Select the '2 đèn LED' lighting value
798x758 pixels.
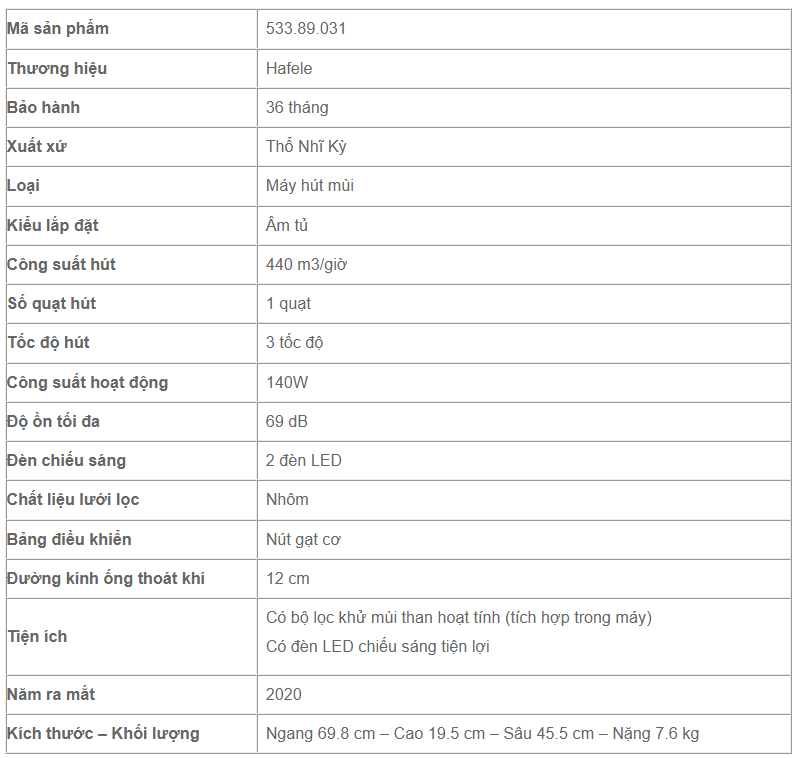click(303, 461)
